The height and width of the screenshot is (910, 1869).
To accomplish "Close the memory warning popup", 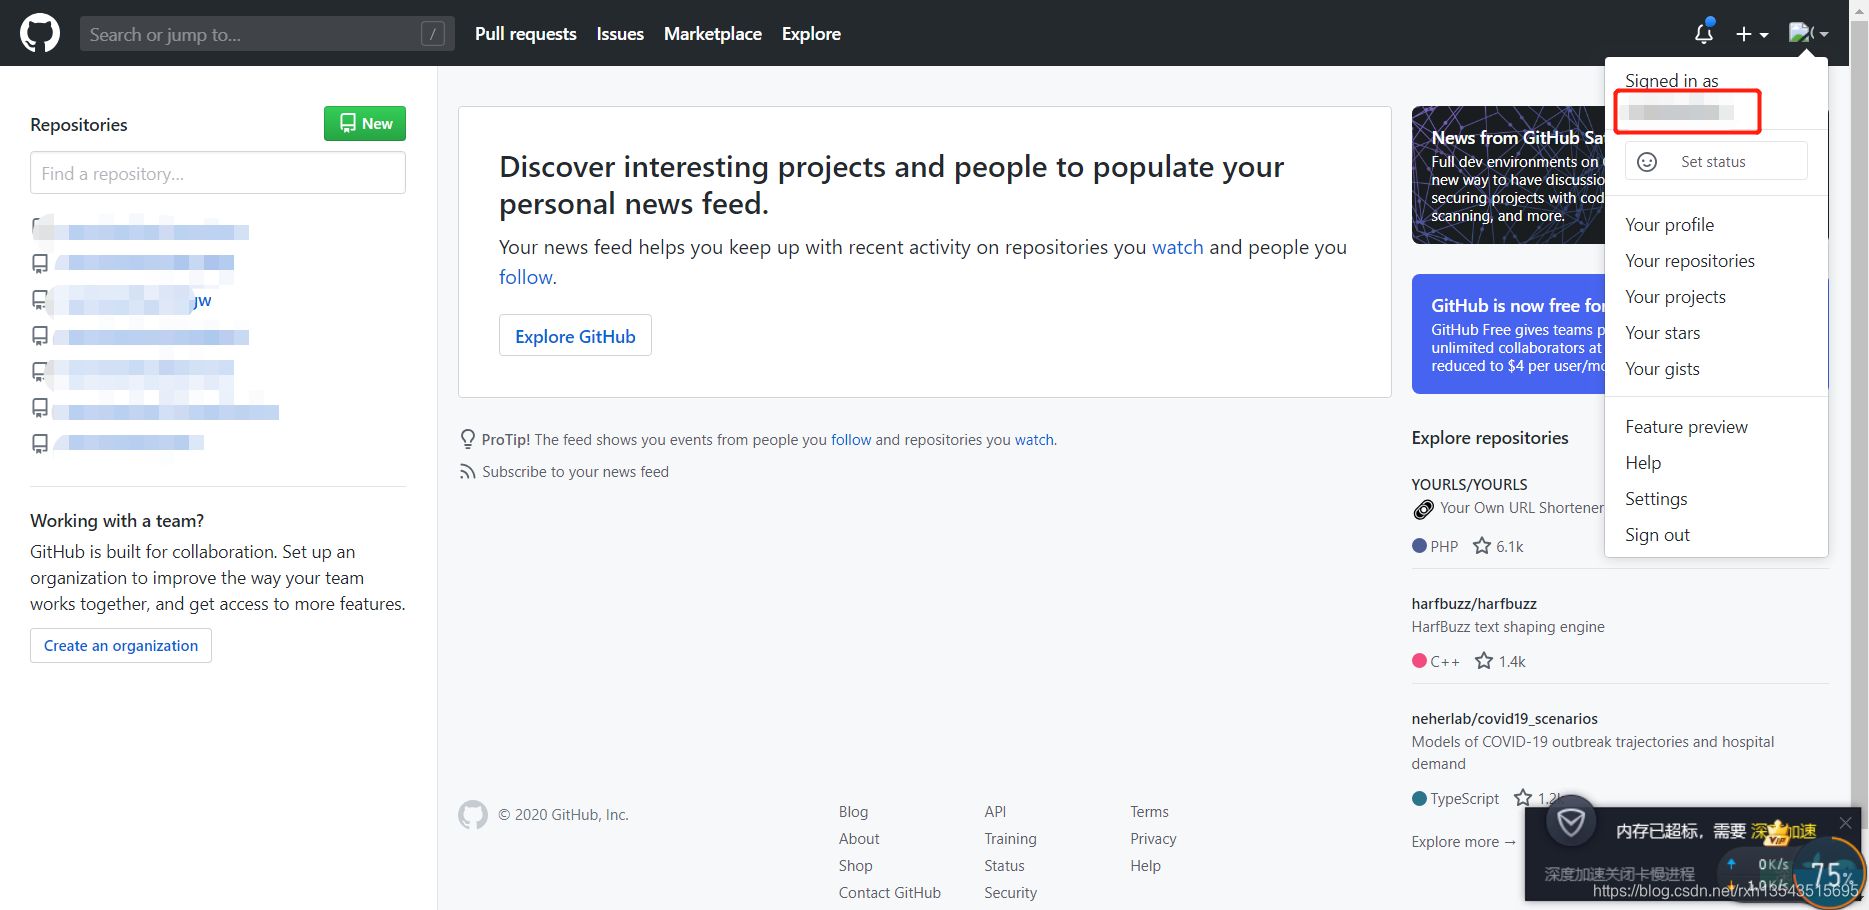I will (x=1845, y=822).
